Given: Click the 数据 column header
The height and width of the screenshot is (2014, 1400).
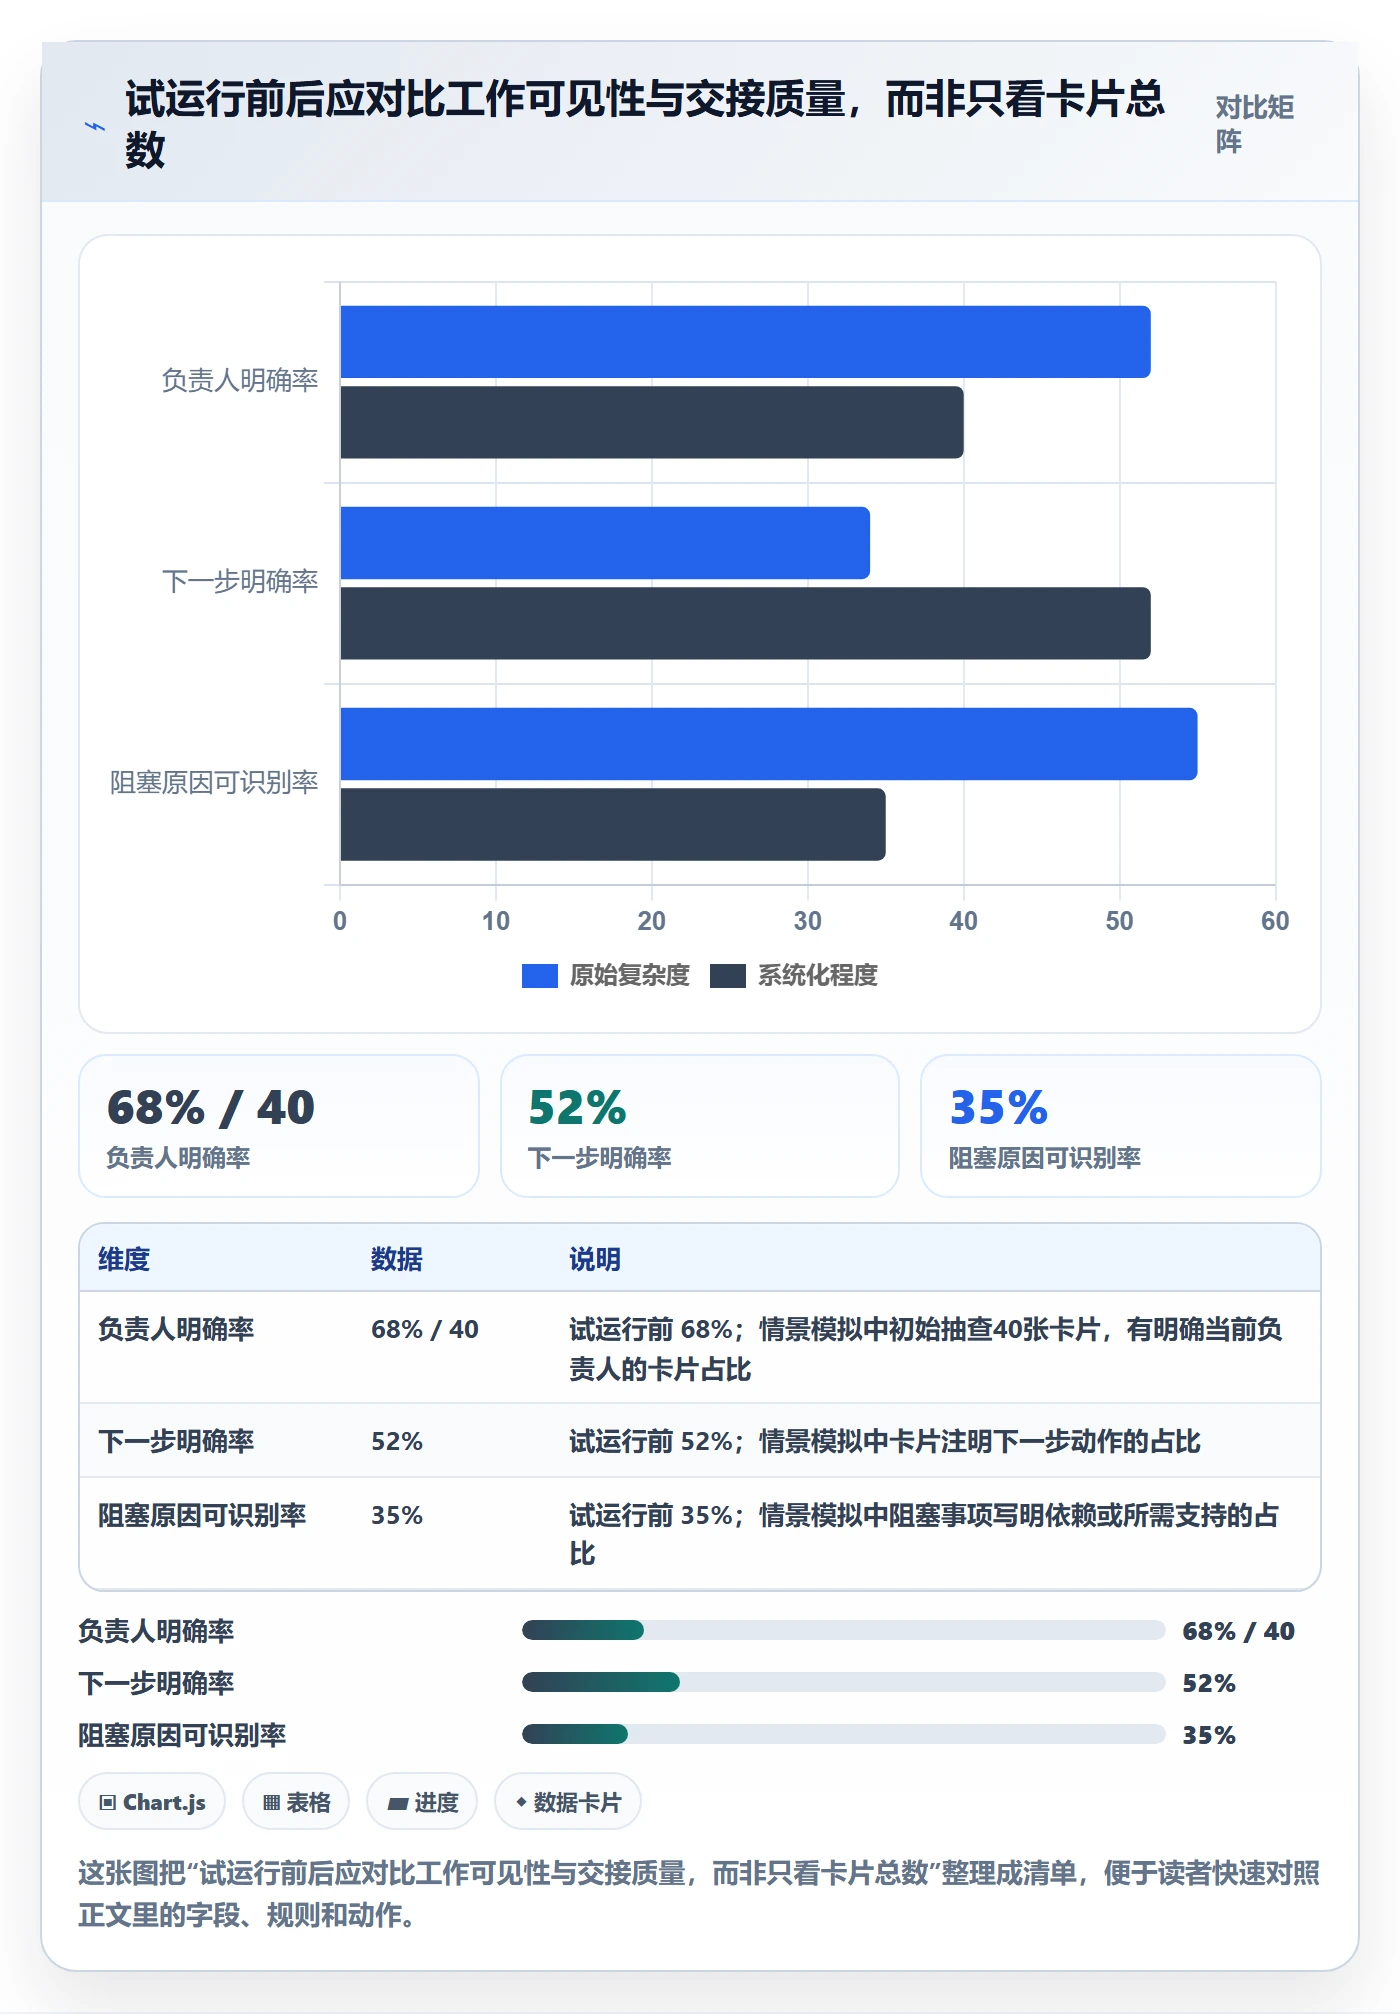Looking at the screenshot, I should (396, 1259).
